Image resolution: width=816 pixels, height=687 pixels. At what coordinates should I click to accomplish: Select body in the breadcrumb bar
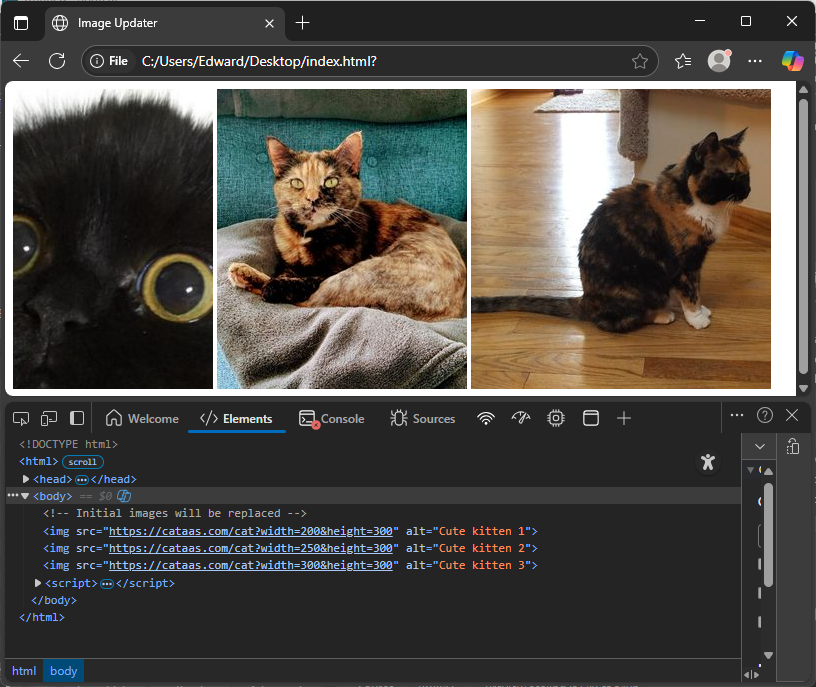pos(63,671)
